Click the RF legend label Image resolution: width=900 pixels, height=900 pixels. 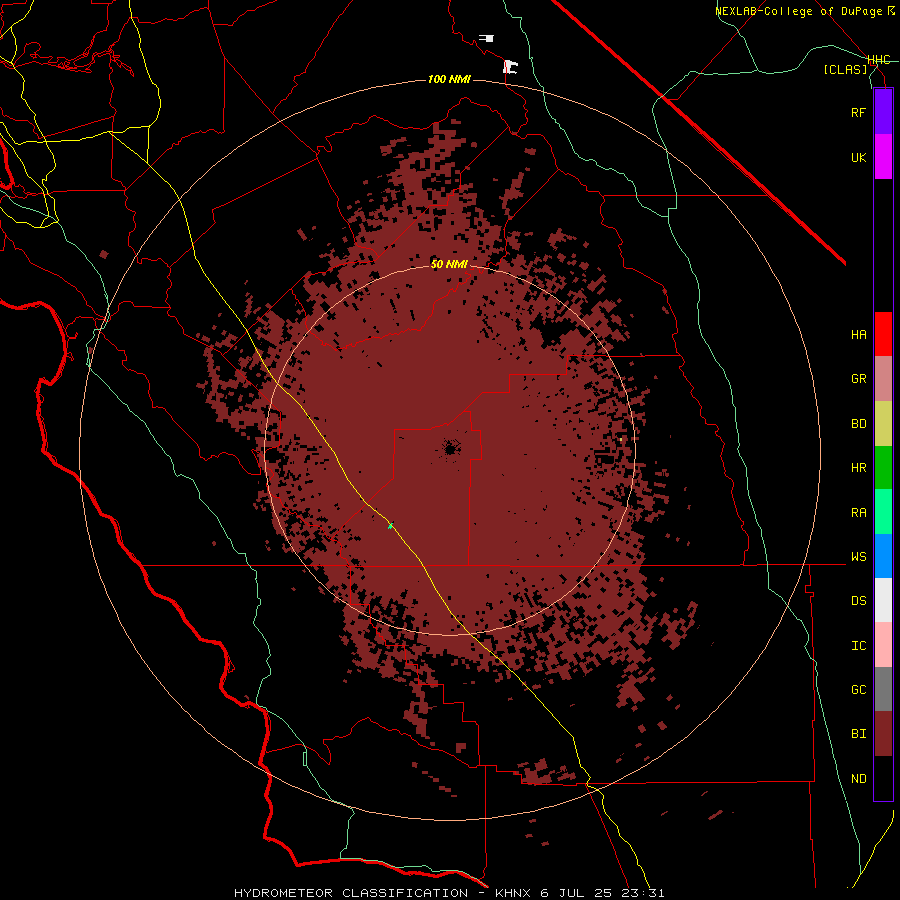pos(858,112)
